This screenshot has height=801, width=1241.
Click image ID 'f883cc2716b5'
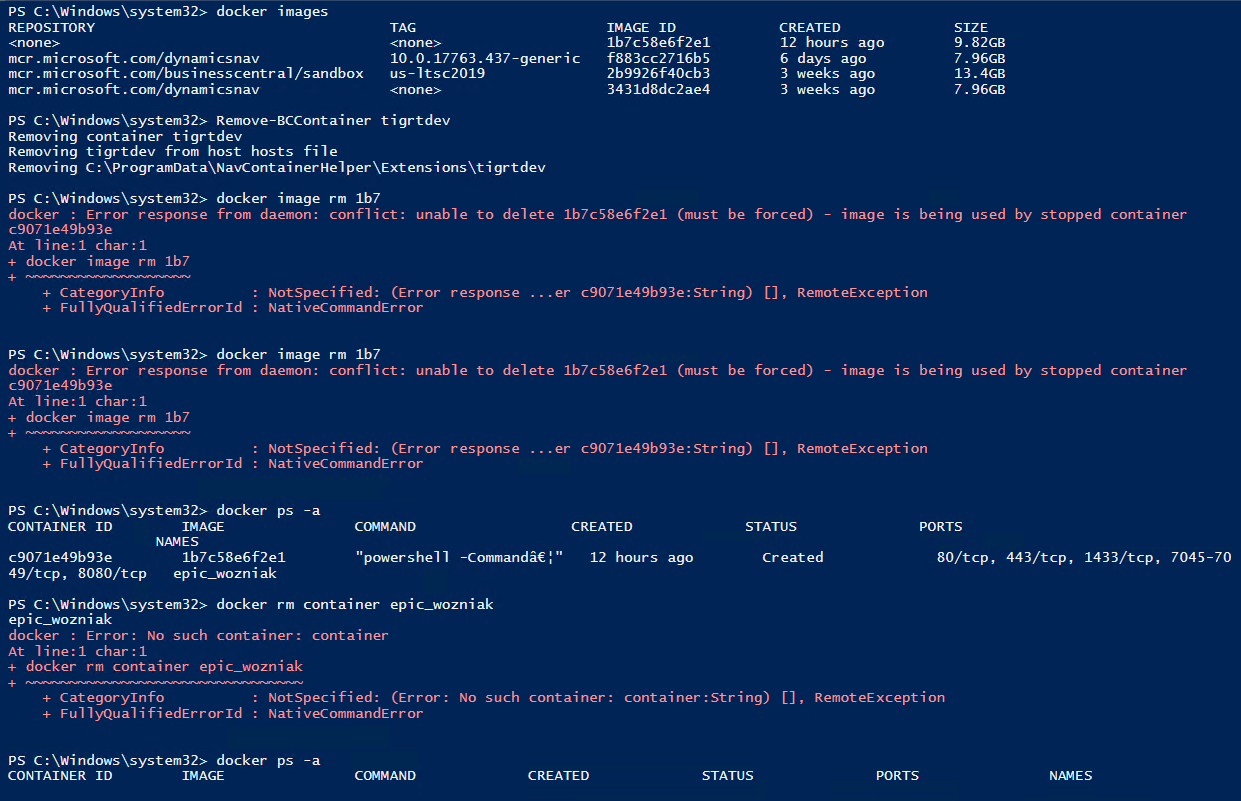(x=658, y=58)
